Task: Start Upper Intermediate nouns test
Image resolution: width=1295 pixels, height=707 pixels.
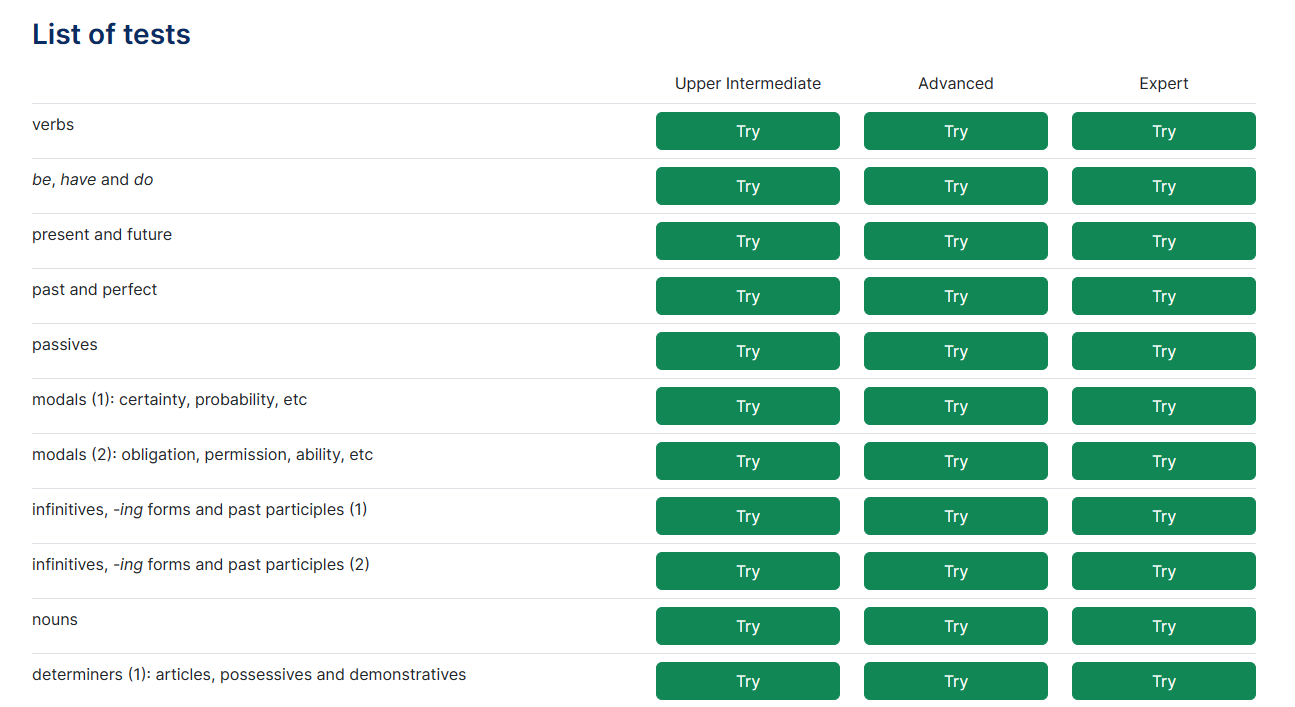Action: coord(747,626)
